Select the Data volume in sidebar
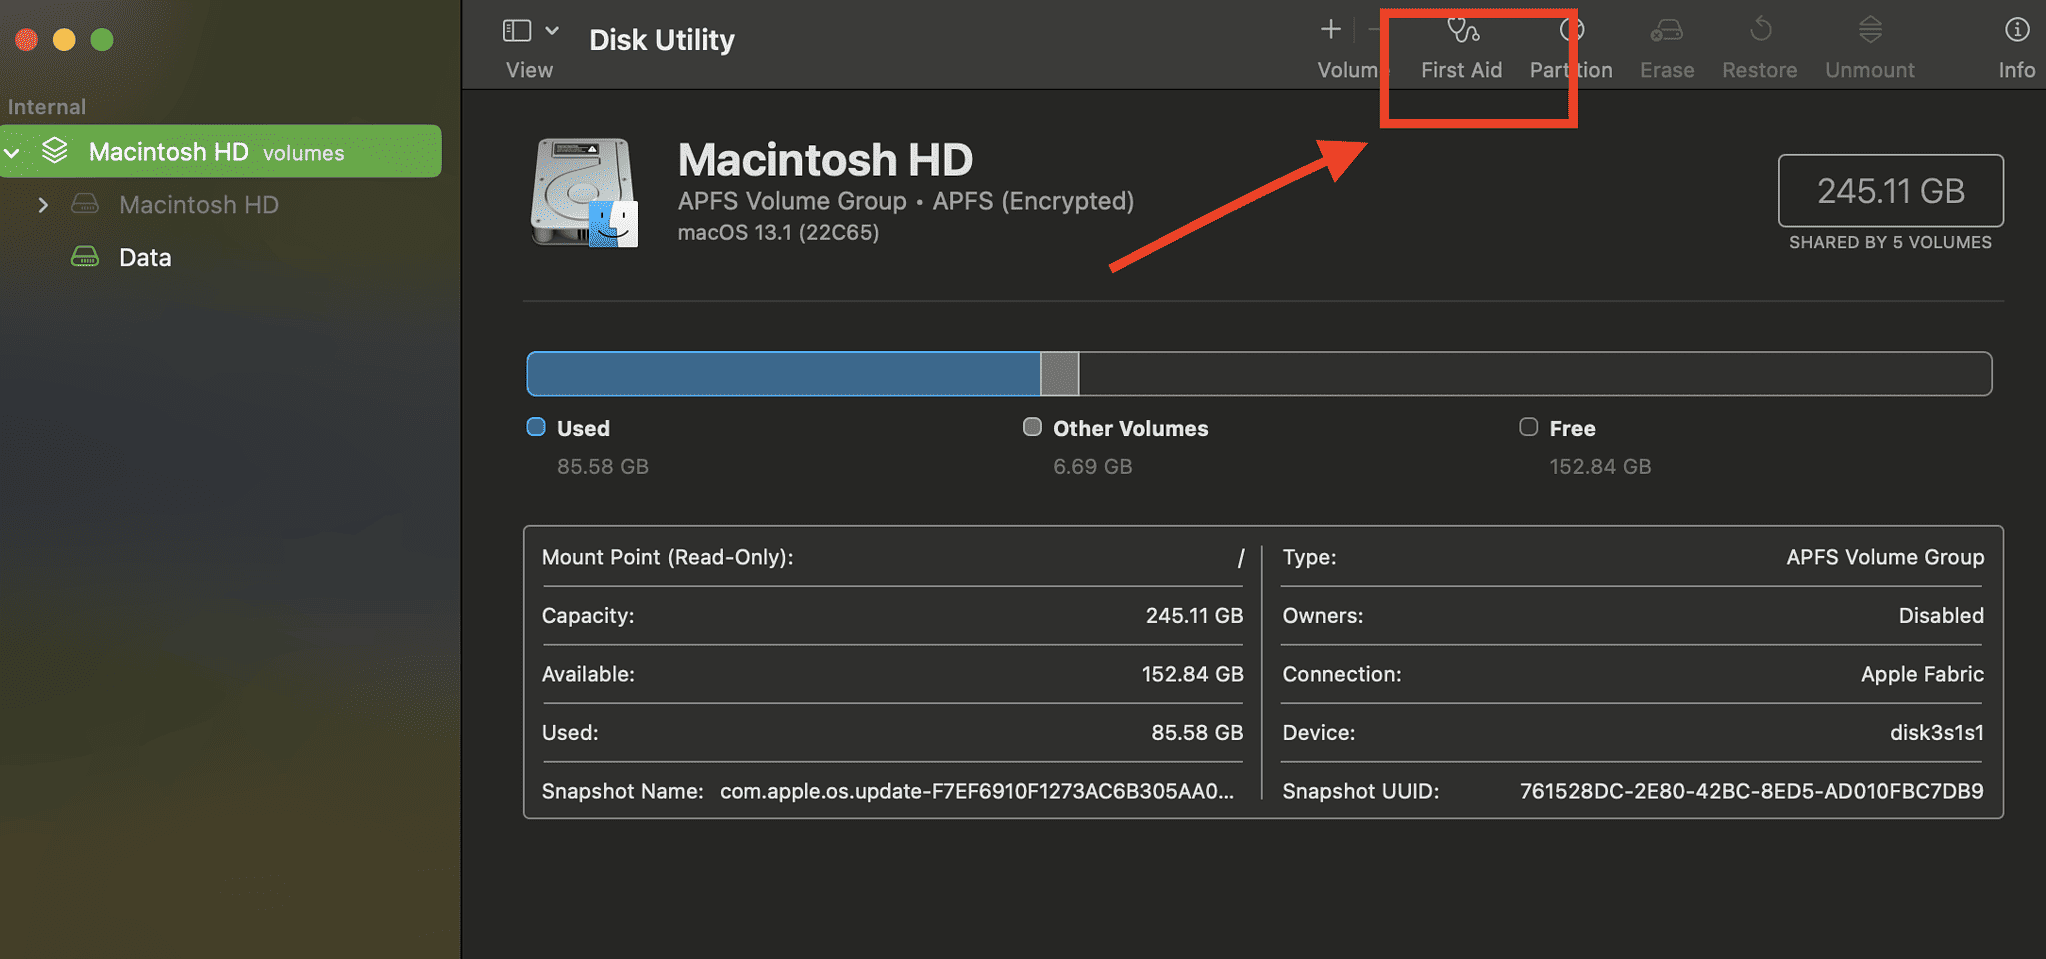This screenshot has height=959, width=2046. (x=145, y=257)
